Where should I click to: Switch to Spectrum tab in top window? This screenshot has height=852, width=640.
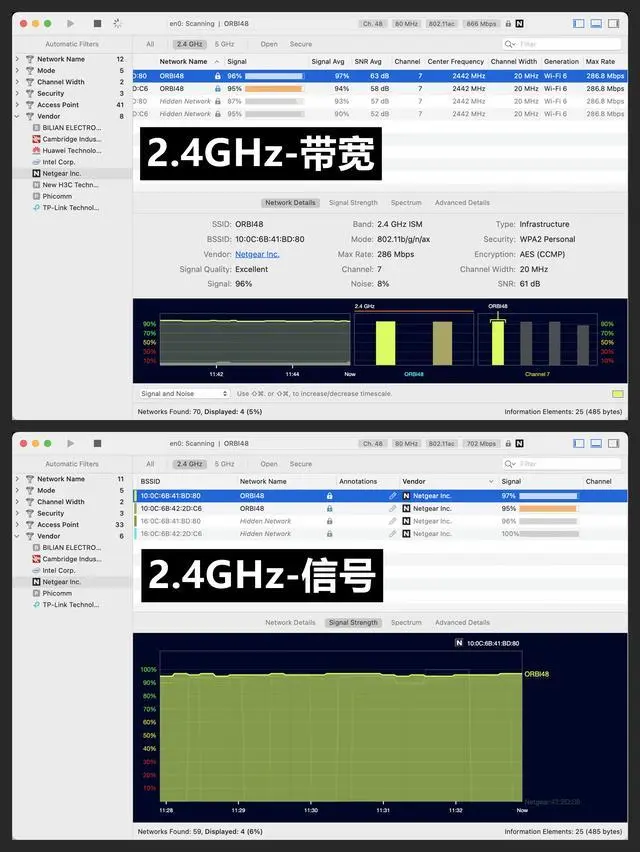tap(406, 203)
